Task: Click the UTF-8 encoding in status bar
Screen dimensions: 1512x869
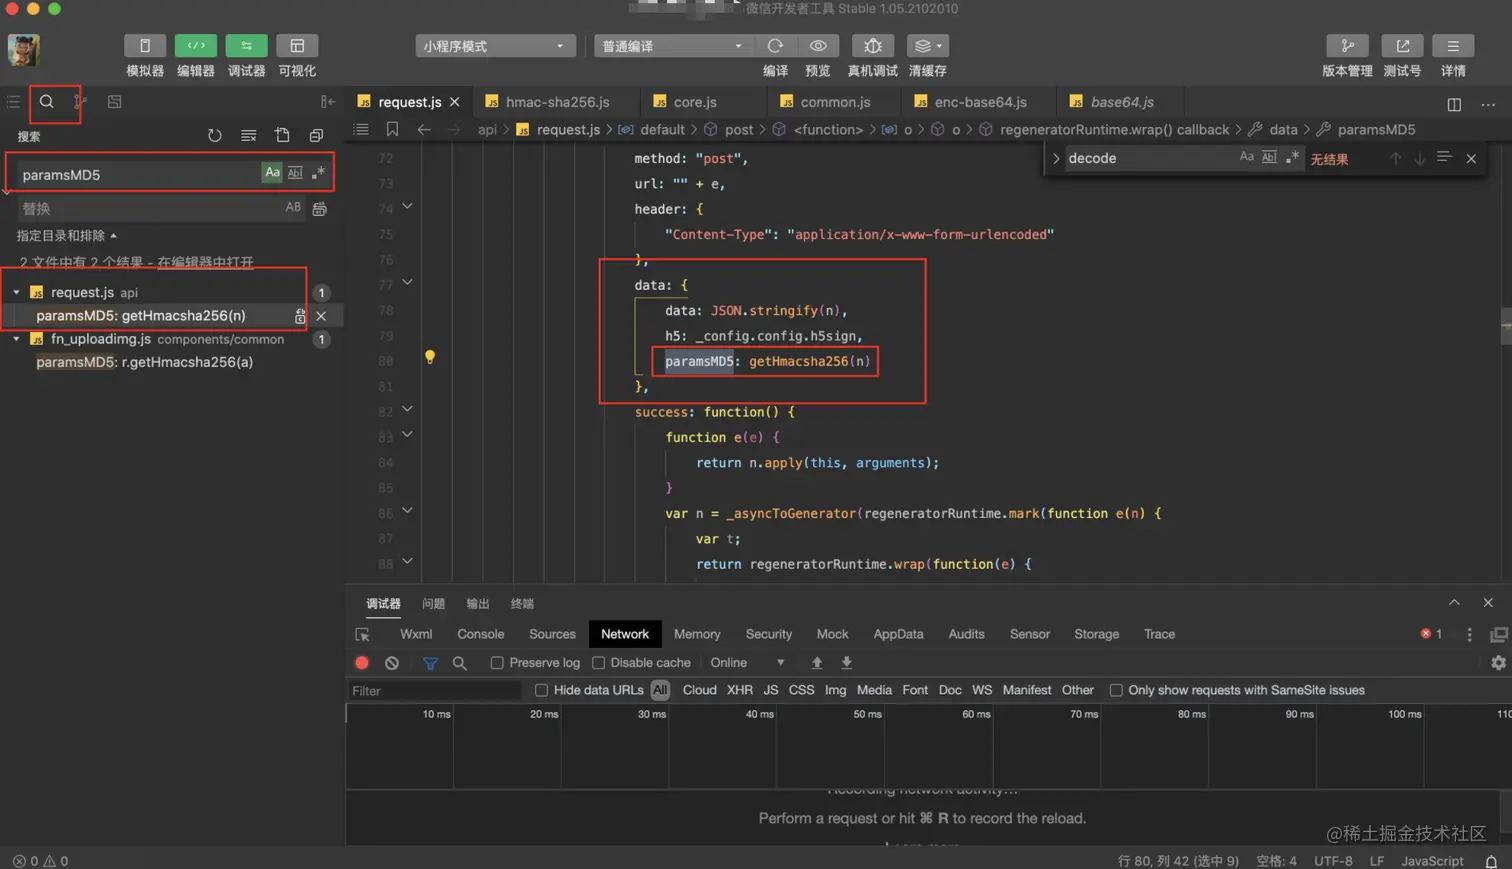Action: [x=1333, y=861]
